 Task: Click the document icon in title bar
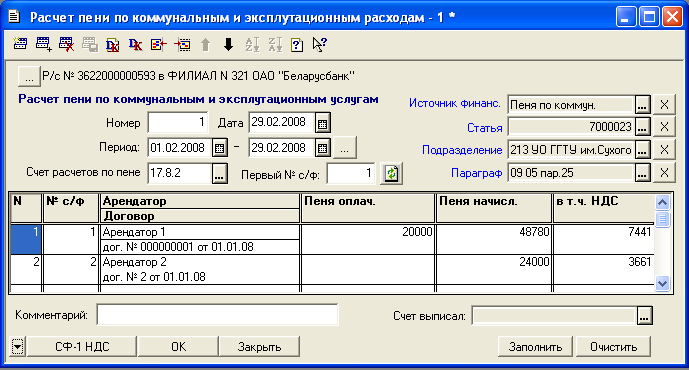pyautogui.click(x=15, y=17)
